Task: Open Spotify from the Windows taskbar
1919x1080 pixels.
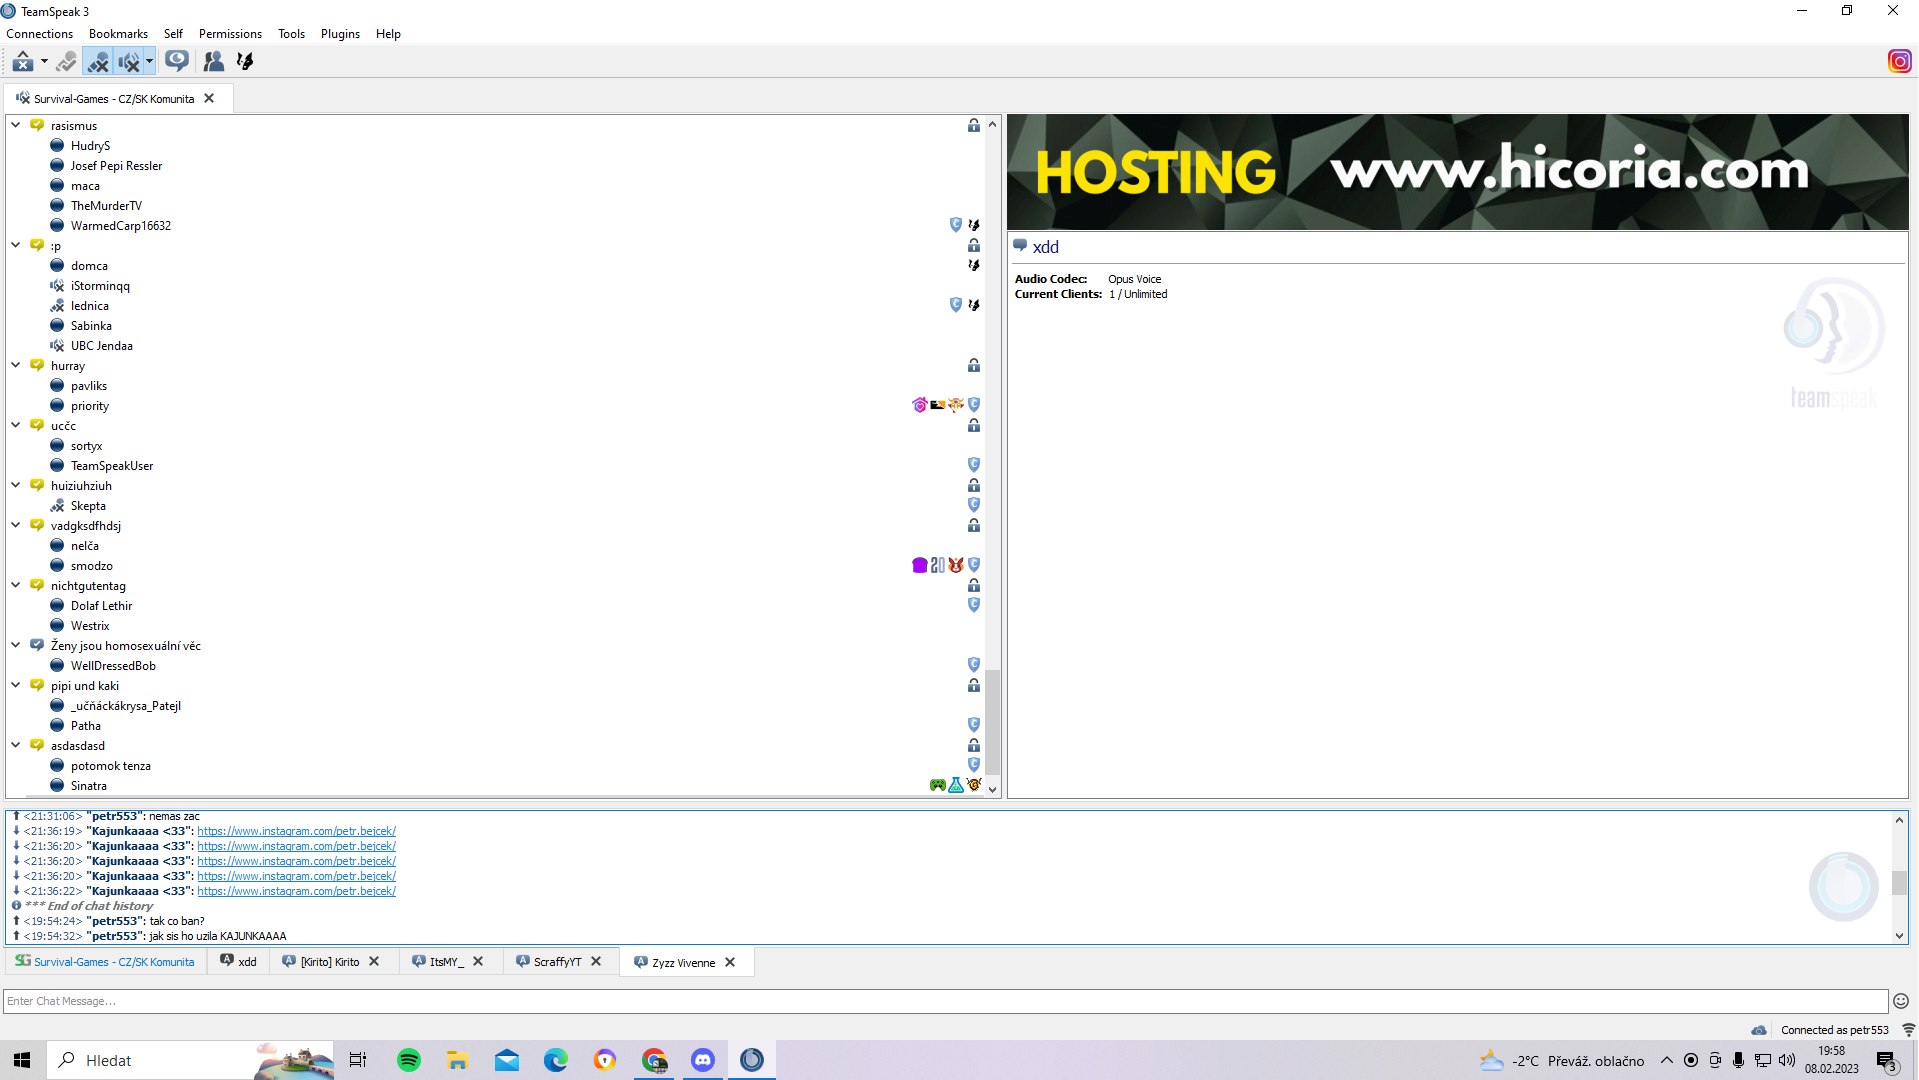Action: pyautogui.click(x=409, y=1060)
